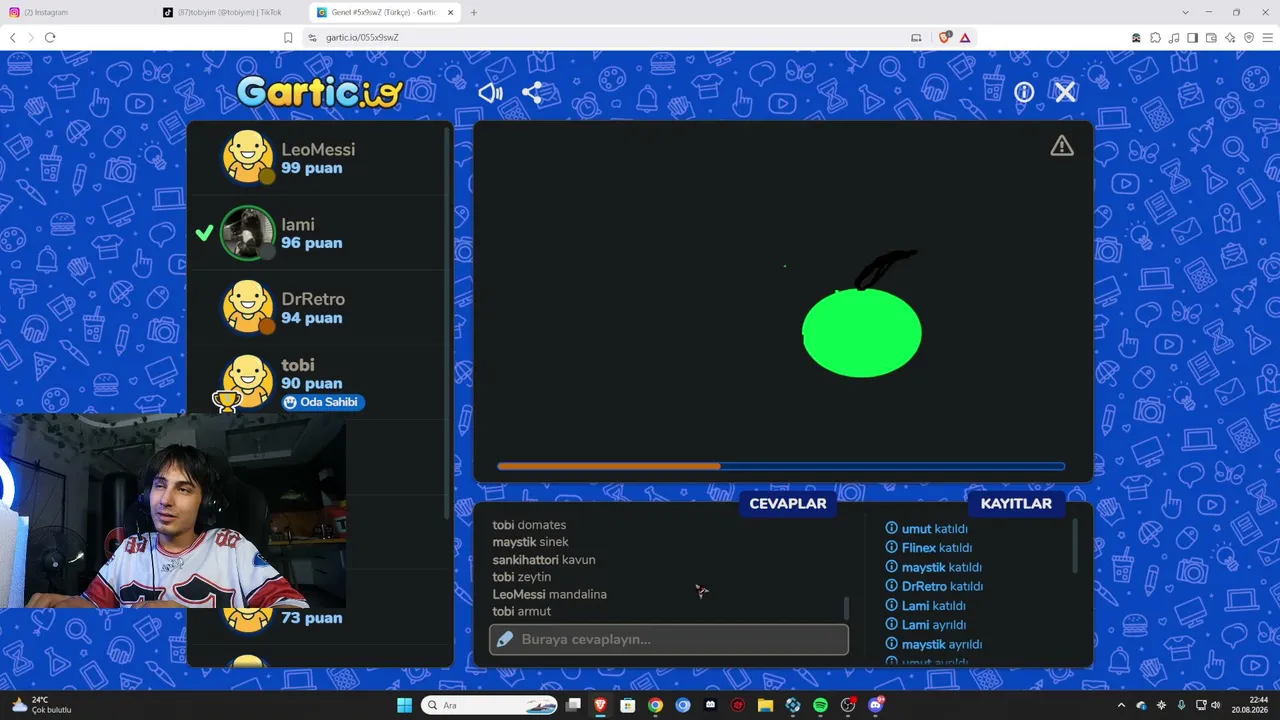Bookmark this page
This screenshot has height=720, width=1280.
(288, 37)
